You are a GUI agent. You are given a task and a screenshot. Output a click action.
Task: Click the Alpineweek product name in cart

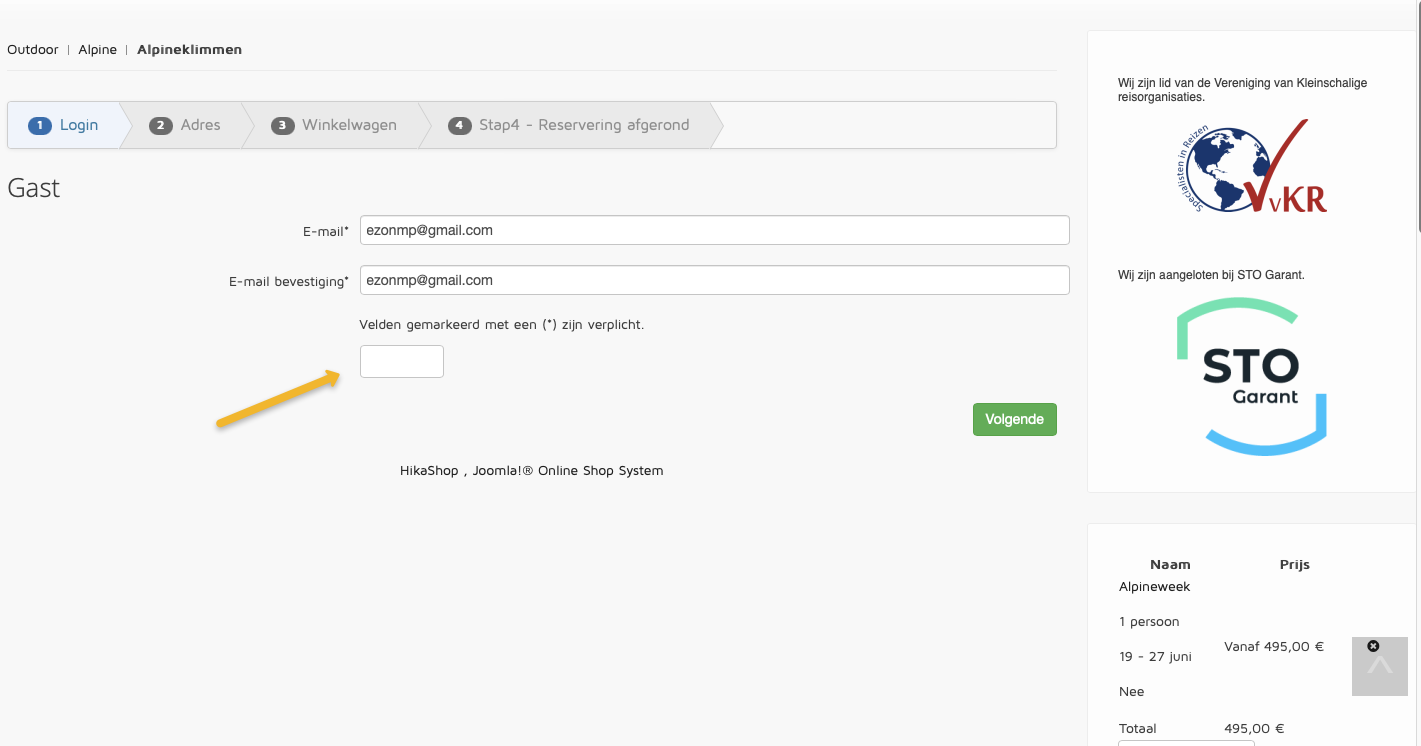pyautogui.click(x=1154, y=586)
